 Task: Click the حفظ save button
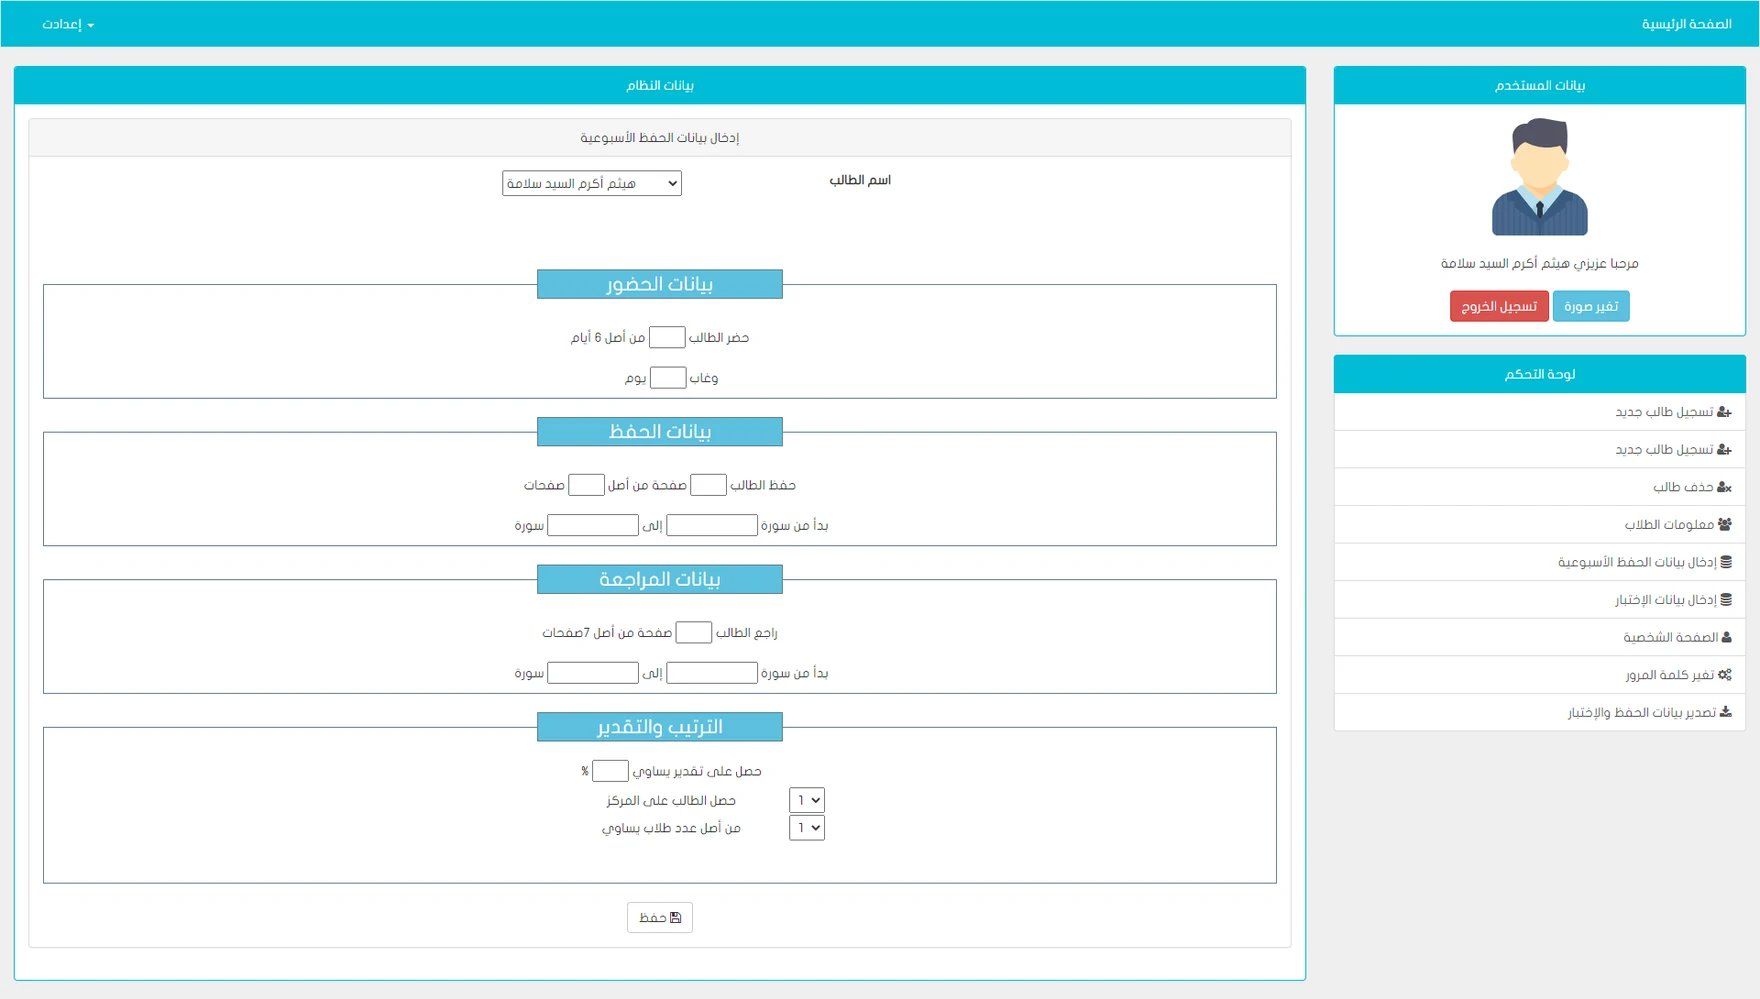660,918
